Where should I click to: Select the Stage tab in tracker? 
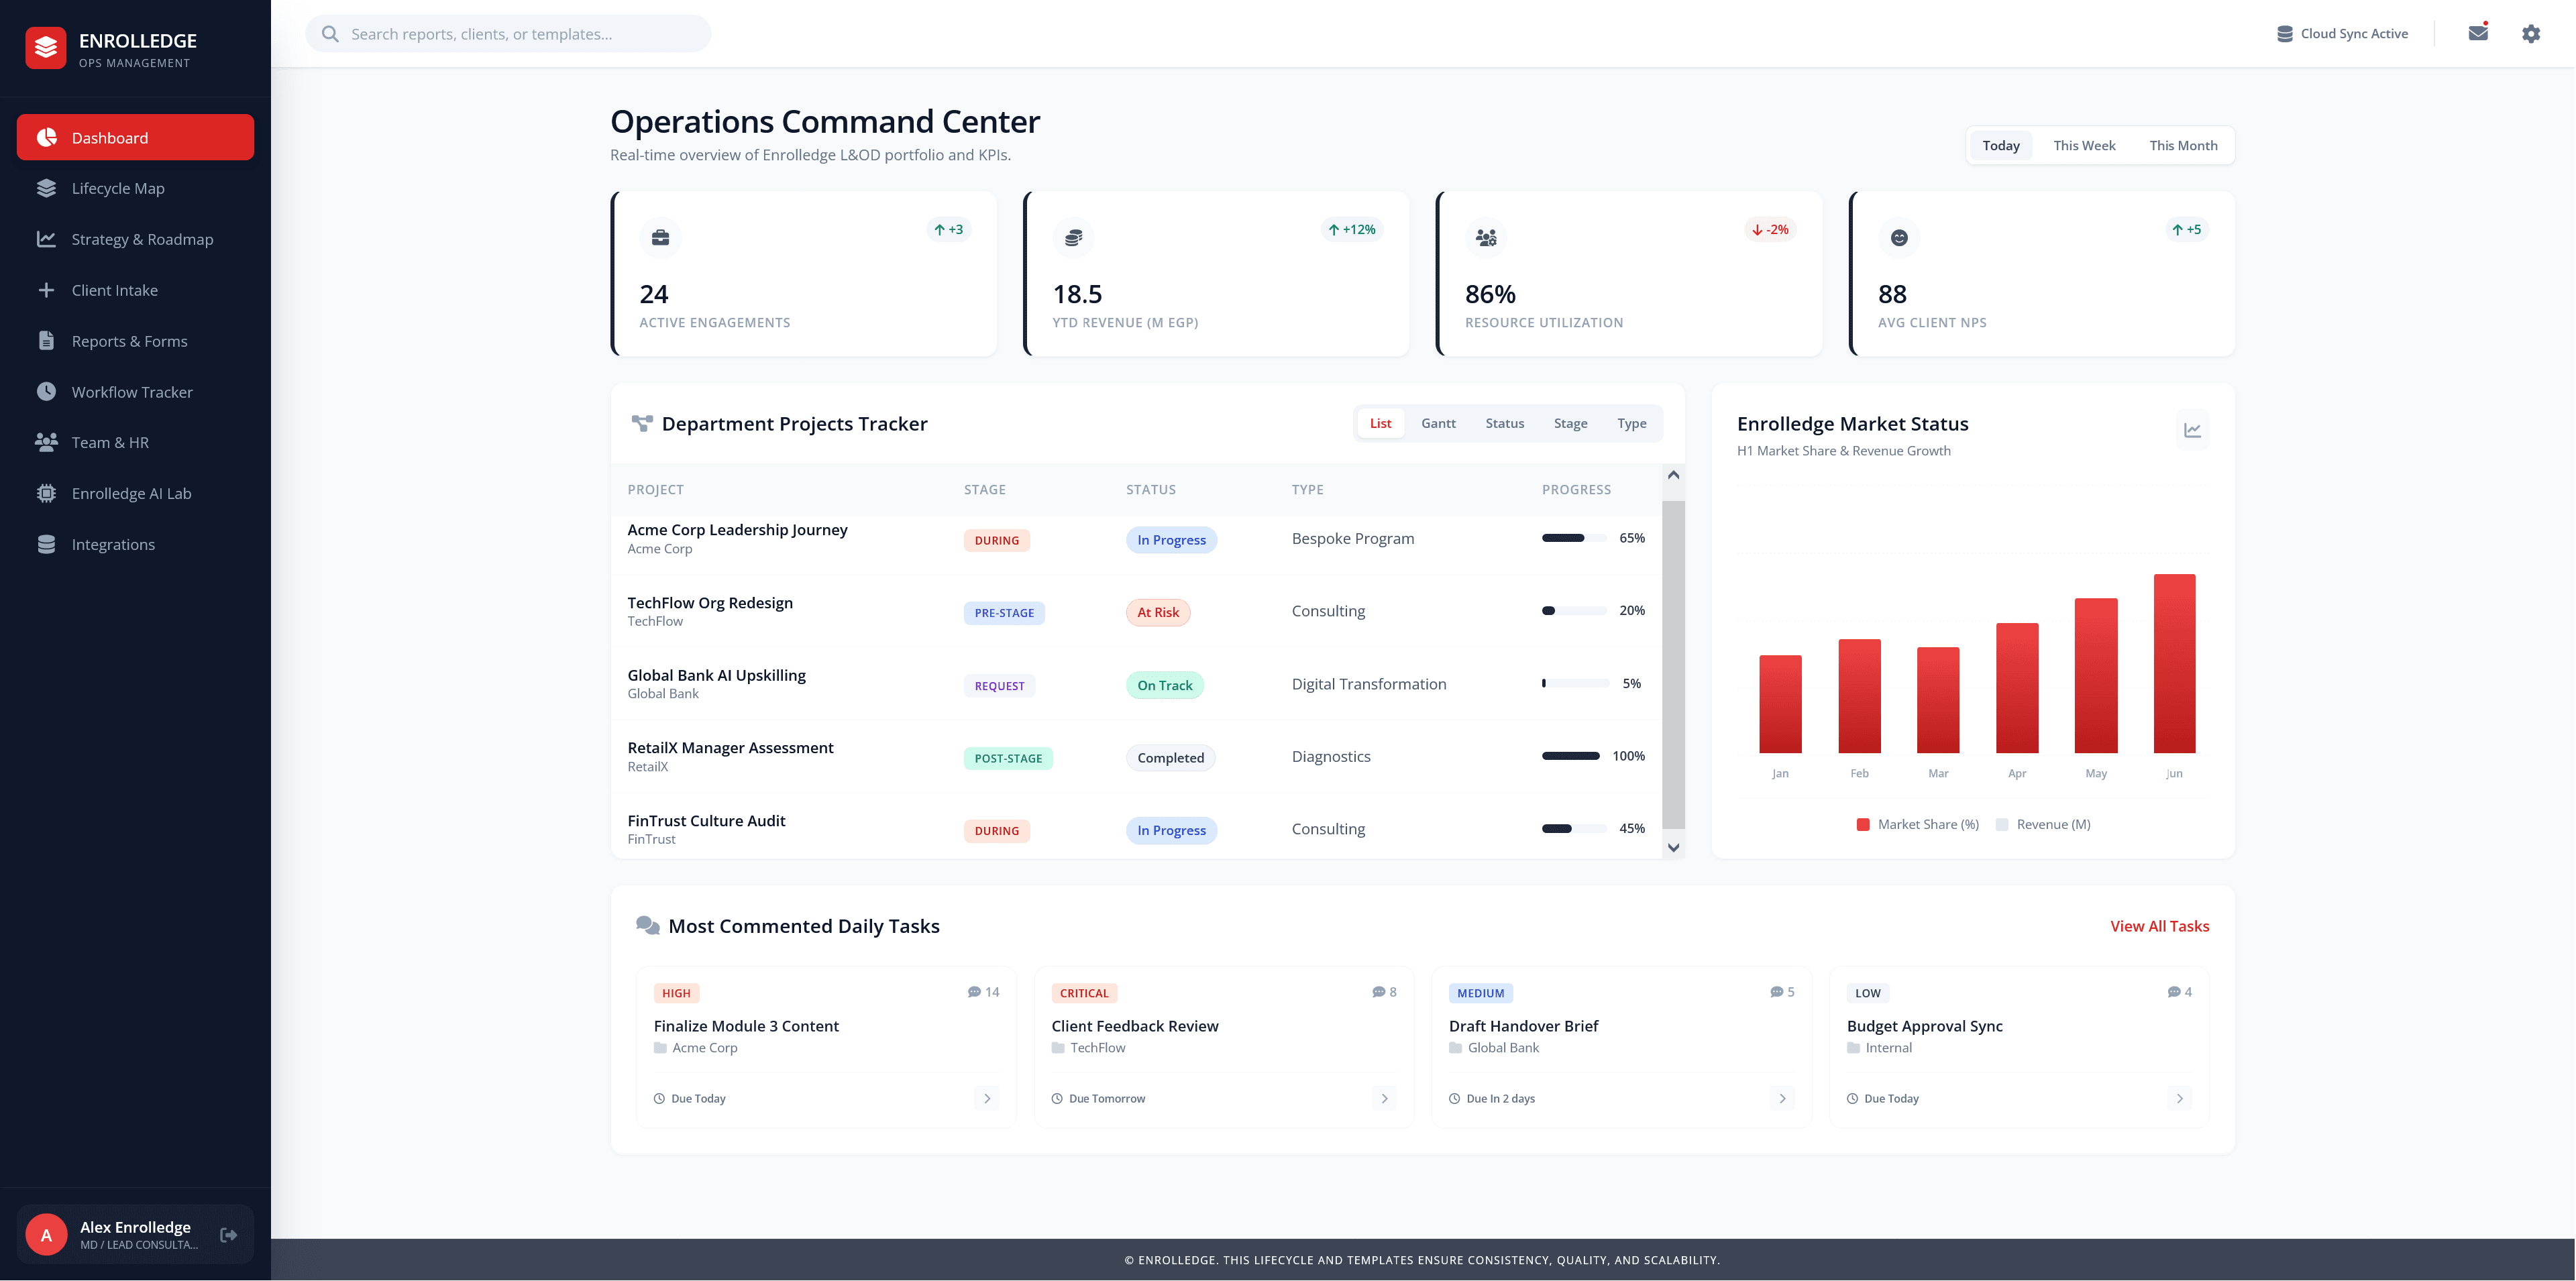click(1570, 423)
